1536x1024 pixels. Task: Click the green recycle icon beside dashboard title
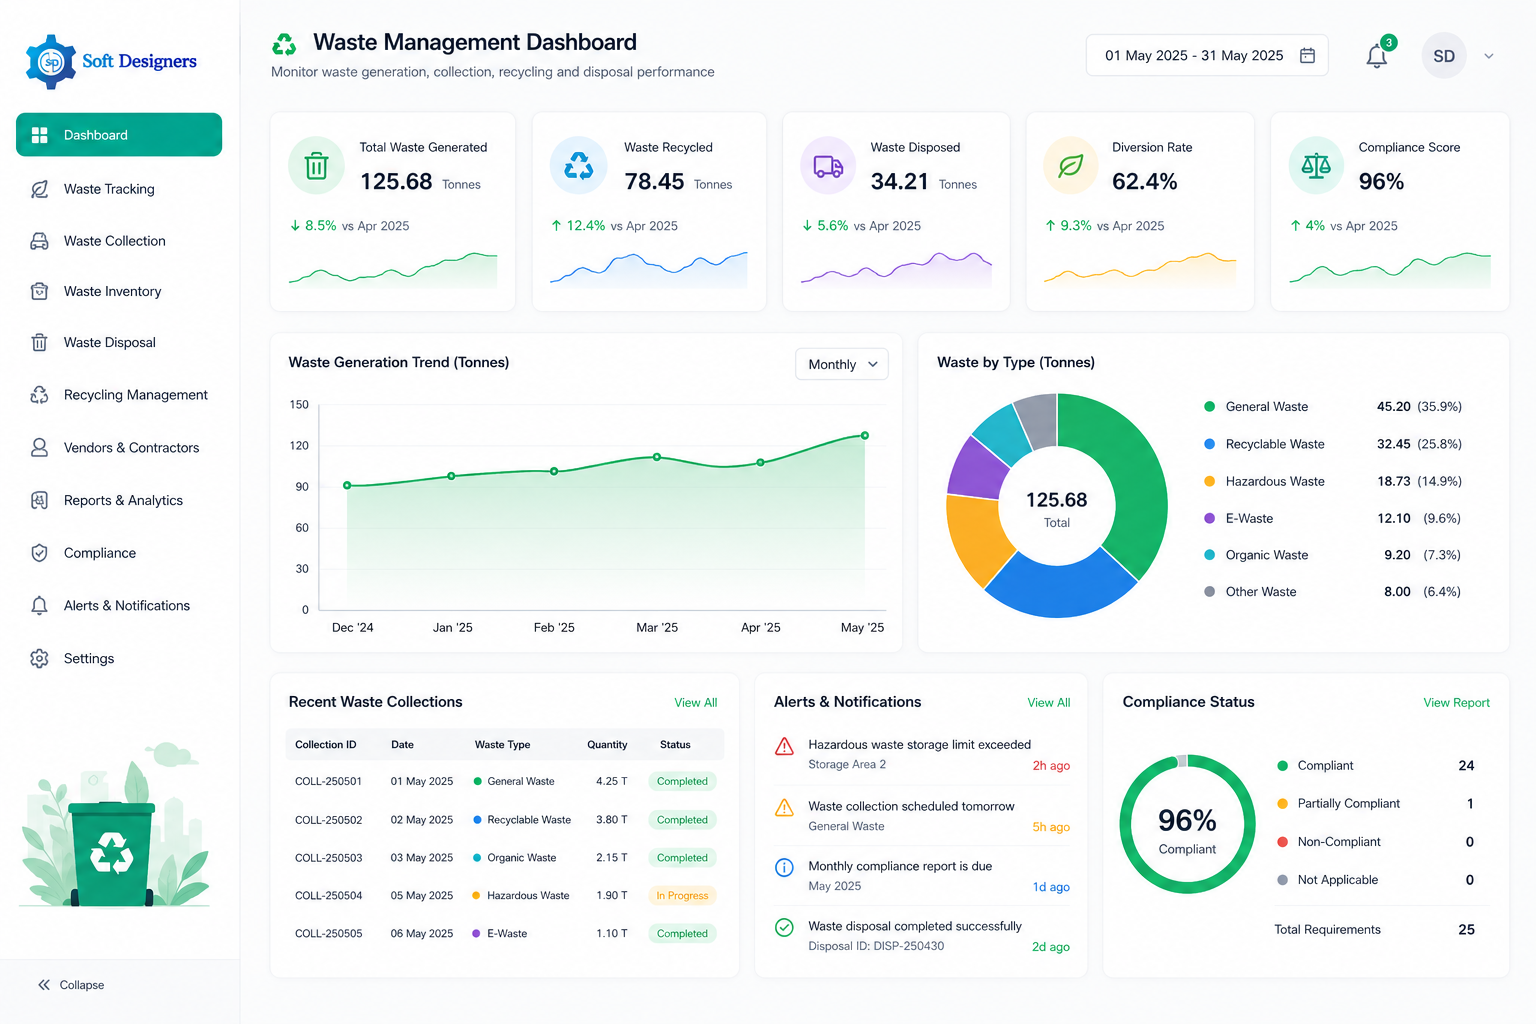284,44
